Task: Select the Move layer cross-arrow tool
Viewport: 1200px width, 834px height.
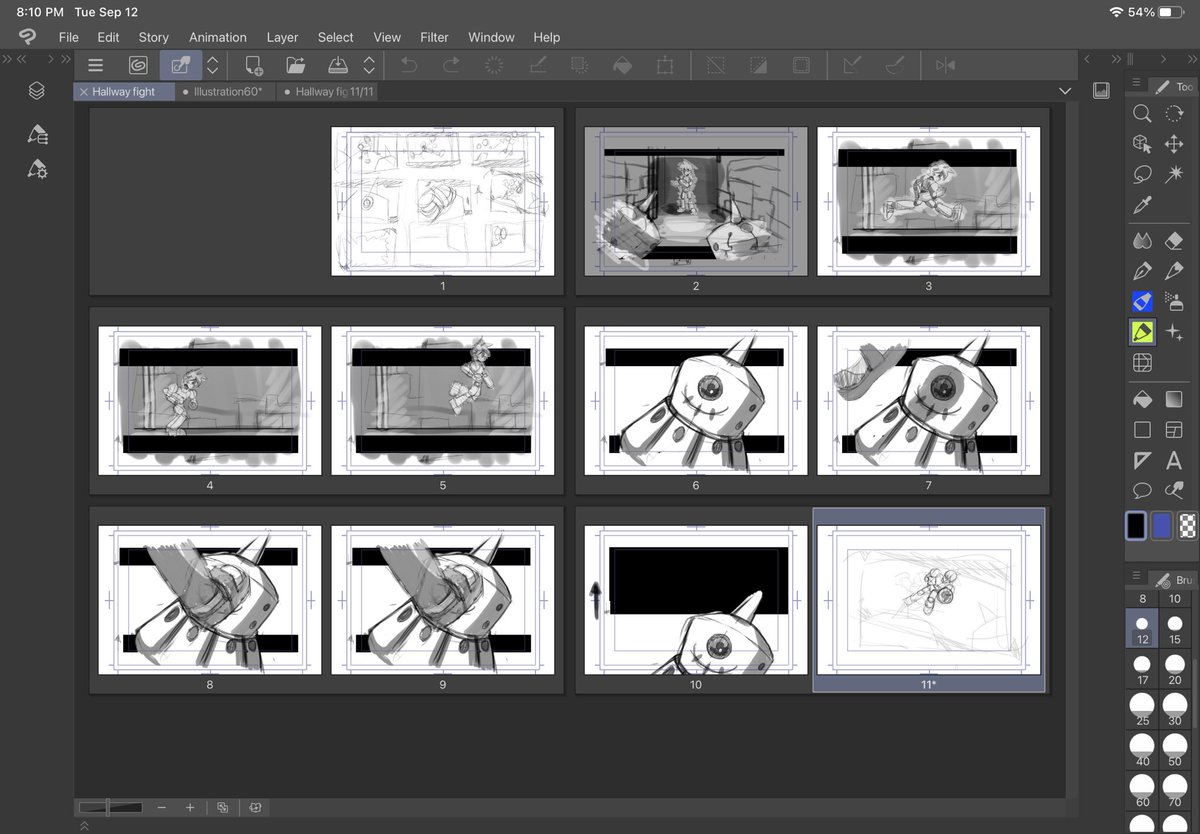Action: [x=1174, y=144]
